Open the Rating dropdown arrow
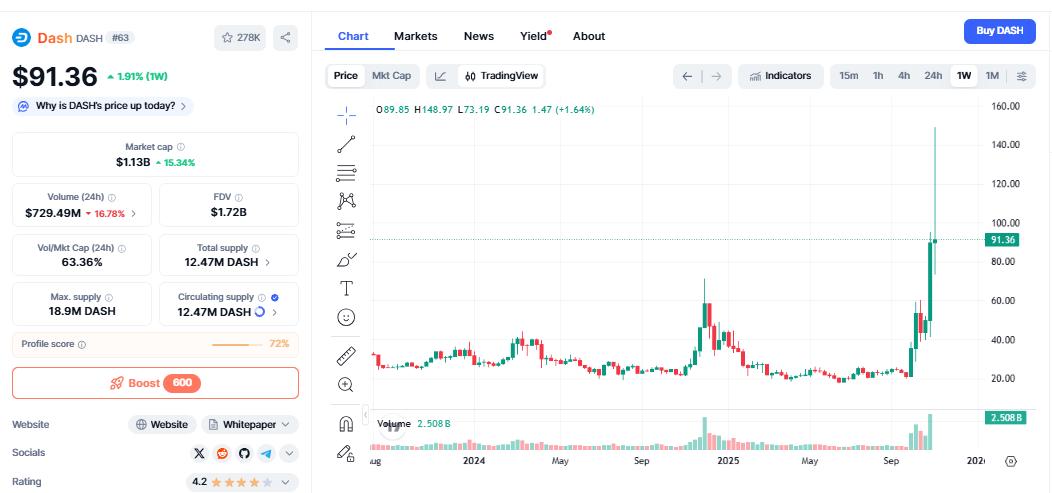 pos(289,482)
